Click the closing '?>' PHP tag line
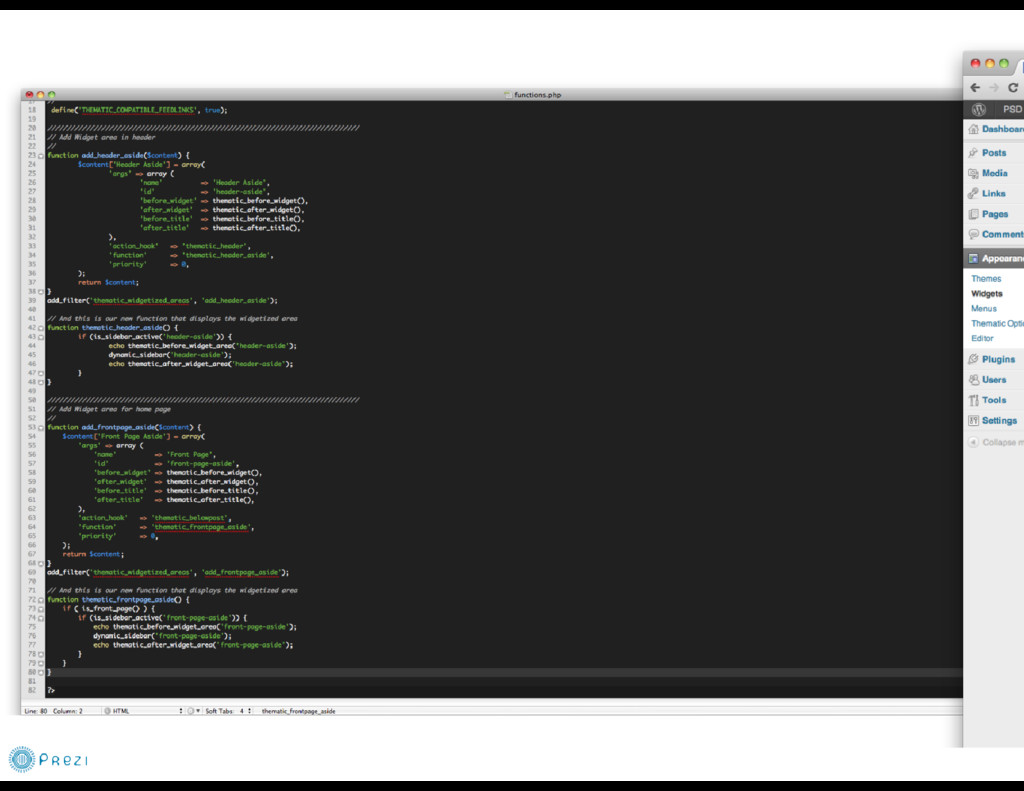Screen dimensions: 1024x791 pos(51,690)
